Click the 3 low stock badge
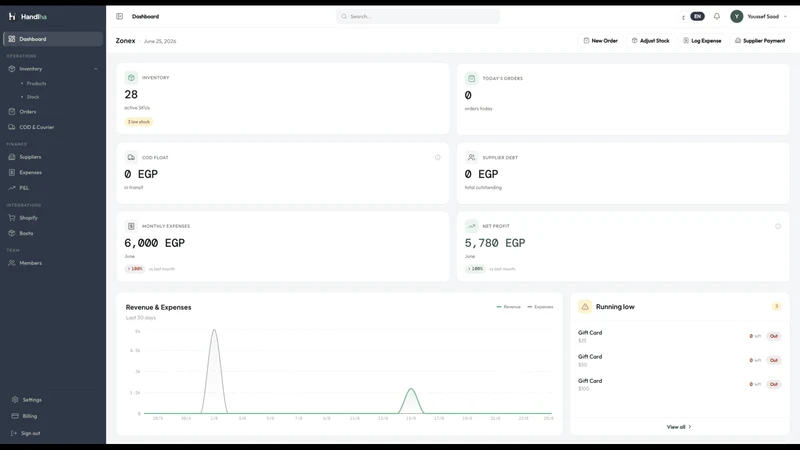This screenshot has width=800, height=450. point(139,122)
